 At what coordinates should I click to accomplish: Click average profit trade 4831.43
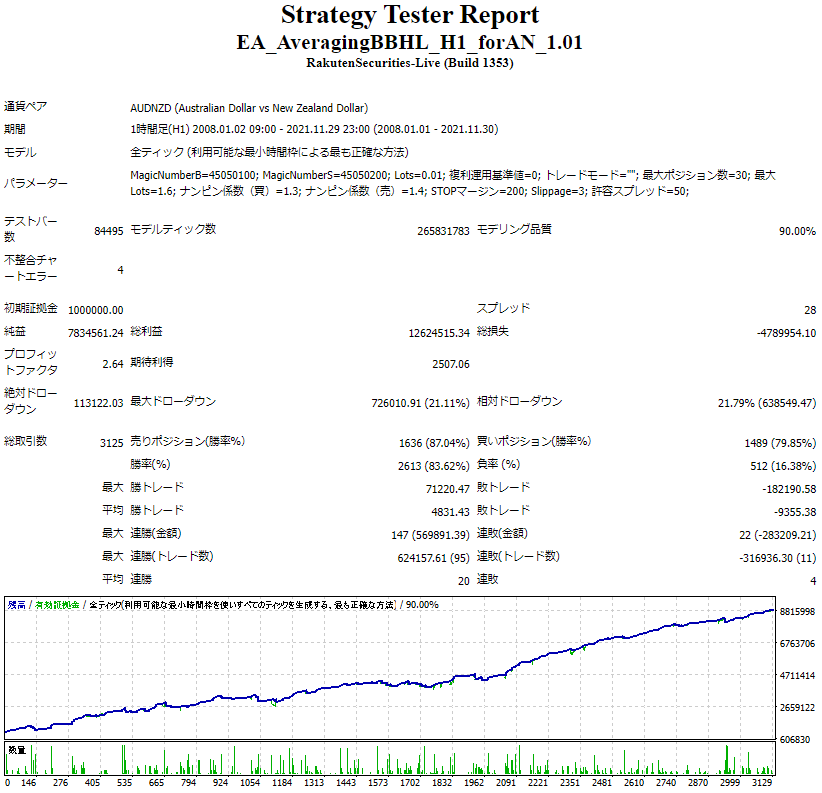[450, 512]
